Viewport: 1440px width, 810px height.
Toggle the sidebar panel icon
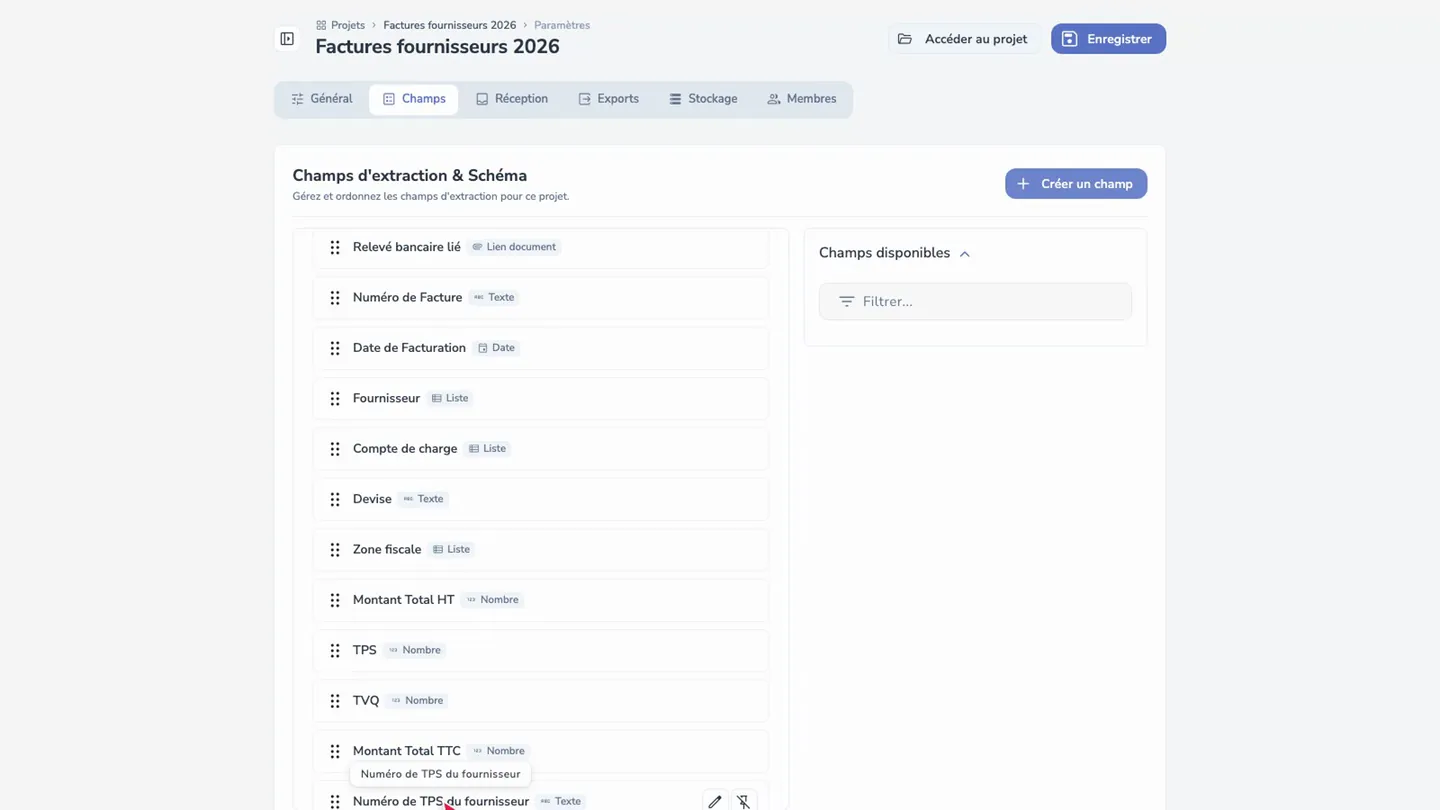tap(287, 39)
